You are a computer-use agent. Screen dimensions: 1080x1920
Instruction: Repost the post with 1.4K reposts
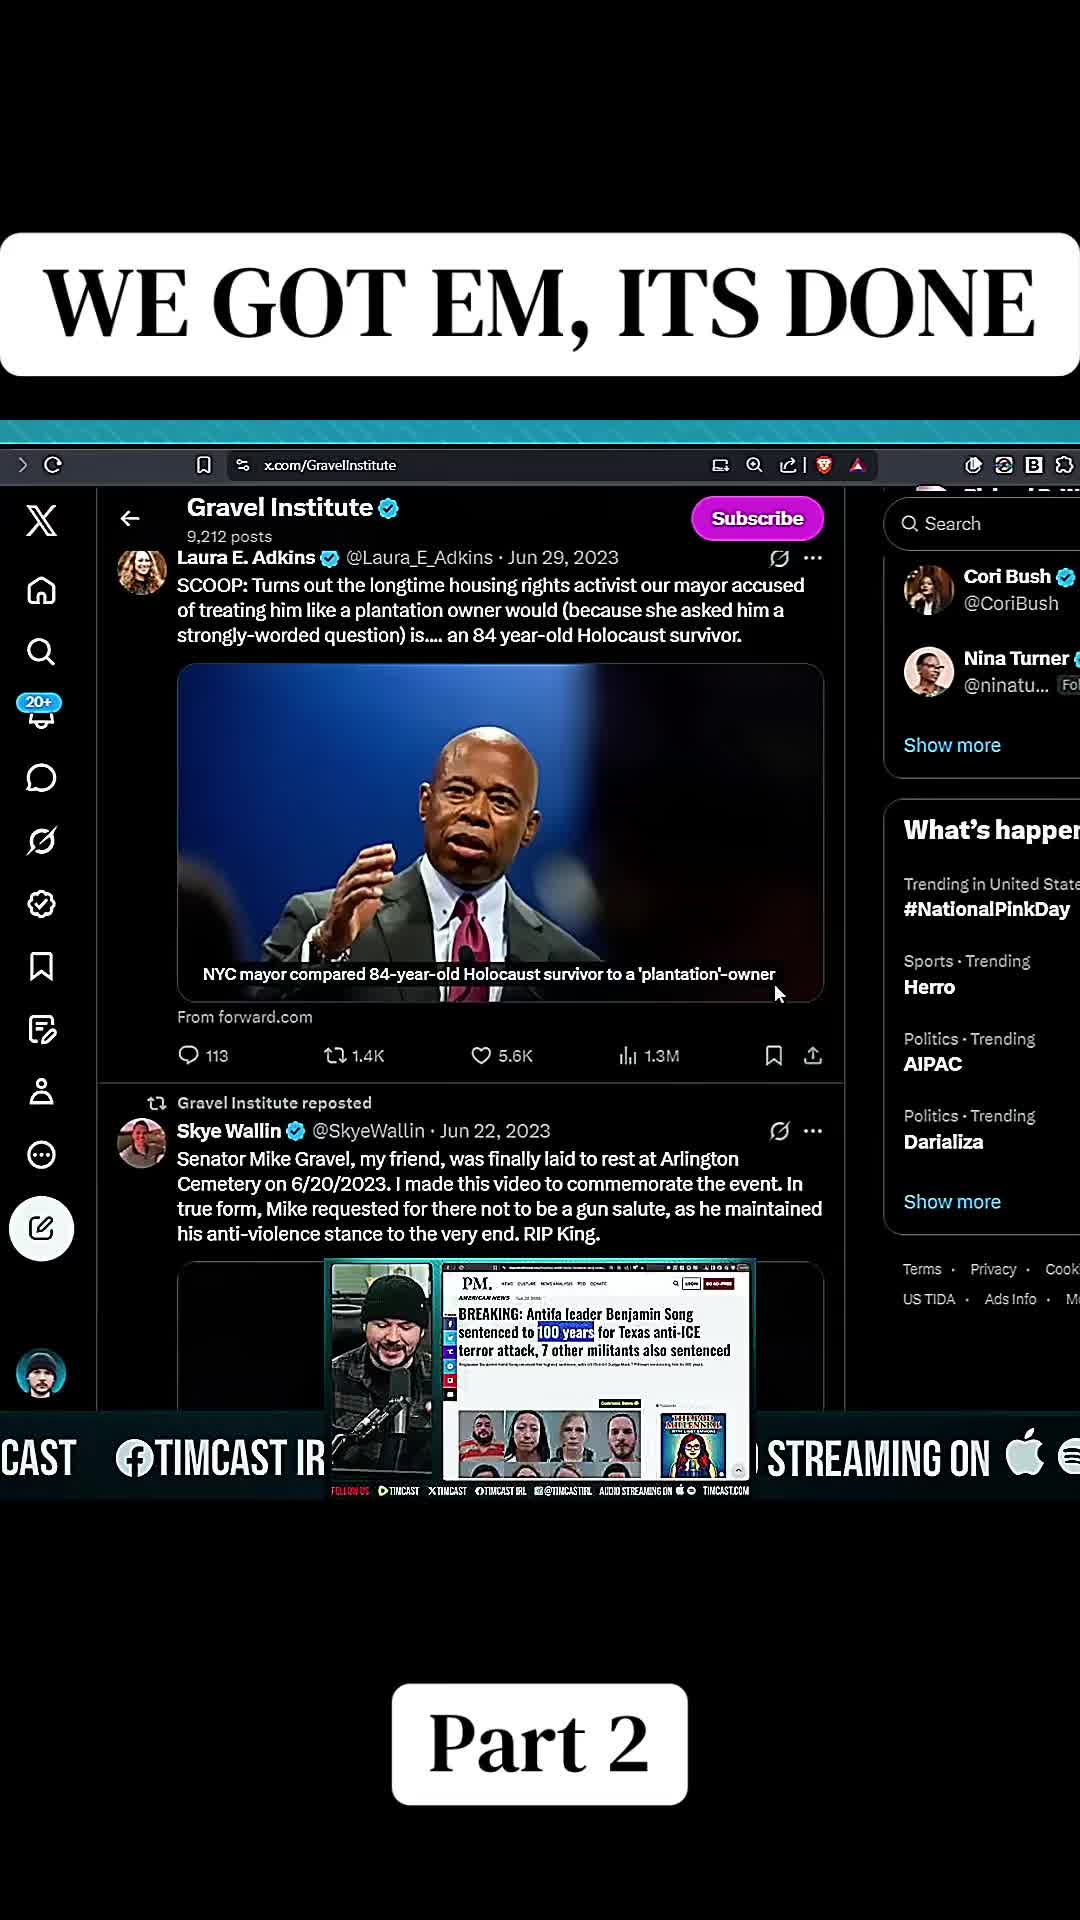click(x=354, y=1056)
